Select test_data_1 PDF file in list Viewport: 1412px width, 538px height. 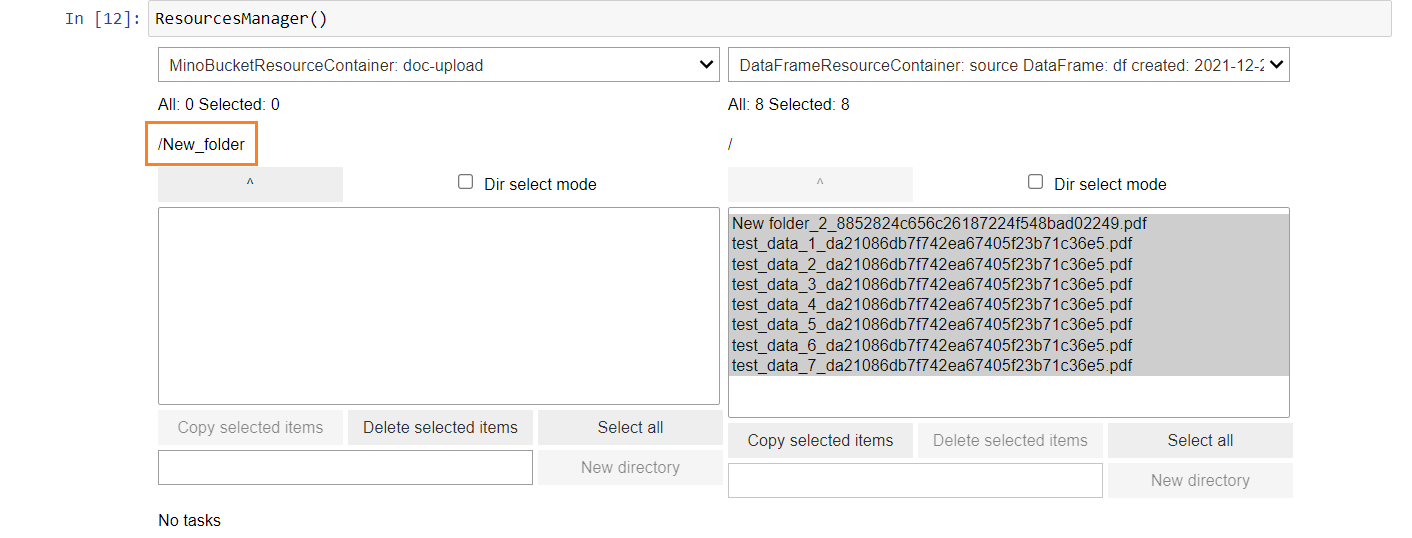(1008, 244)
